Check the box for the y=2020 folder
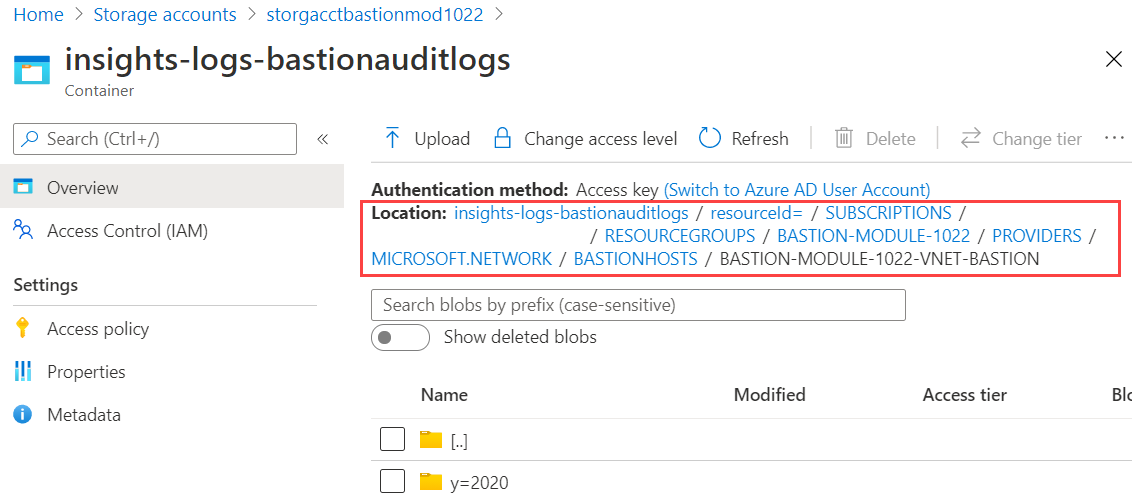The height and width of the screenshot is (501, 1132). 392,481
